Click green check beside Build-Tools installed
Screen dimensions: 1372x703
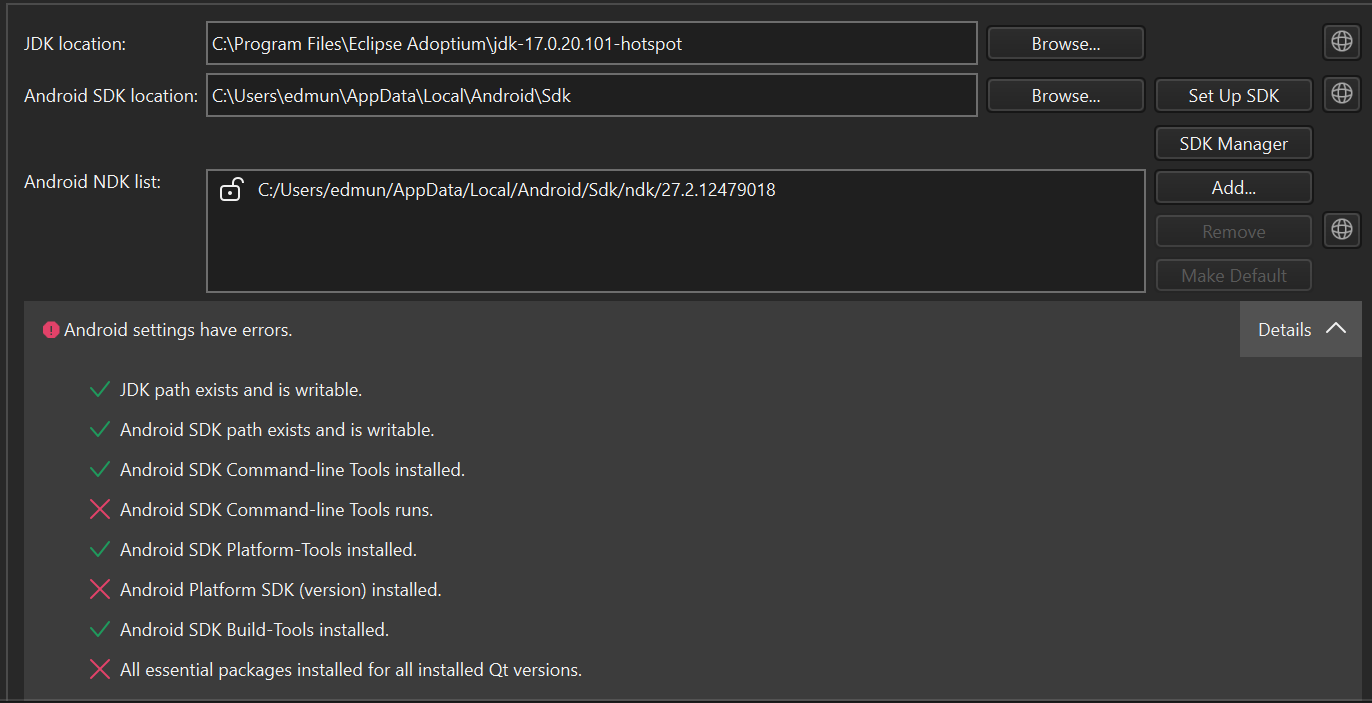pos(99,630)
